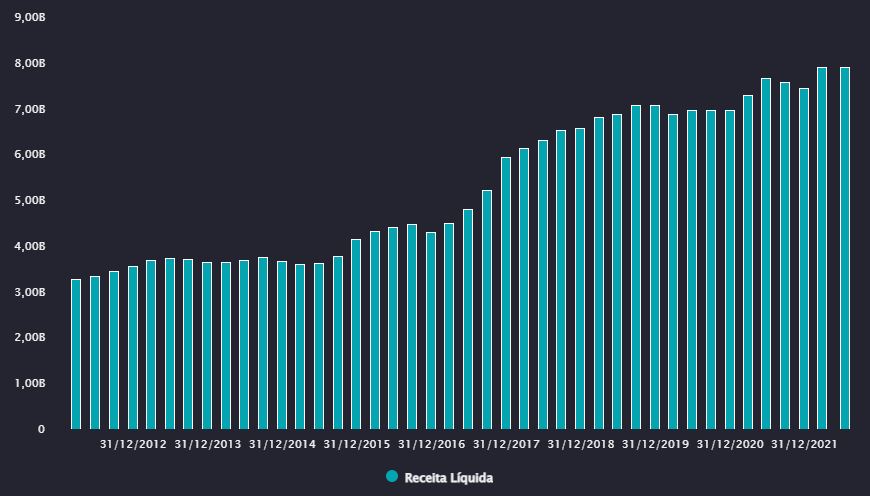Click the 5,00B value on the vertical axis
The width and height of the screenshot is (870, 496).
31,200
